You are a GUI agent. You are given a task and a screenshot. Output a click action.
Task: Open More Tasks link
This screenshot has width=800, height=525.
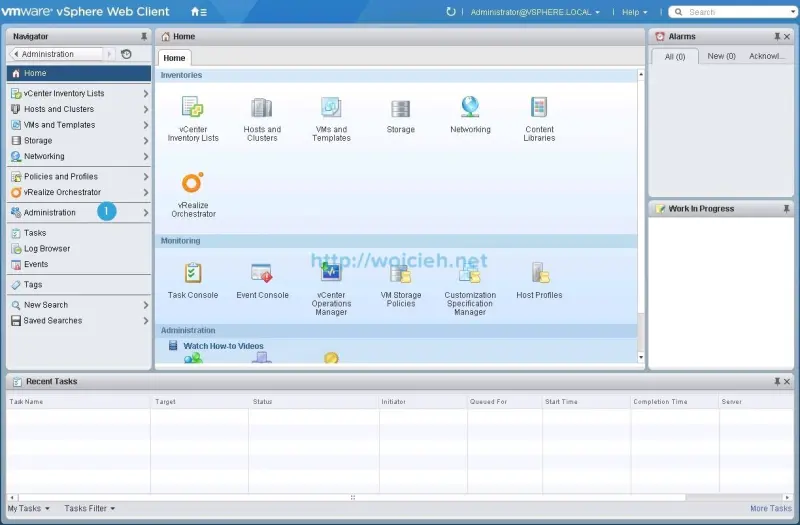(771, 508)
